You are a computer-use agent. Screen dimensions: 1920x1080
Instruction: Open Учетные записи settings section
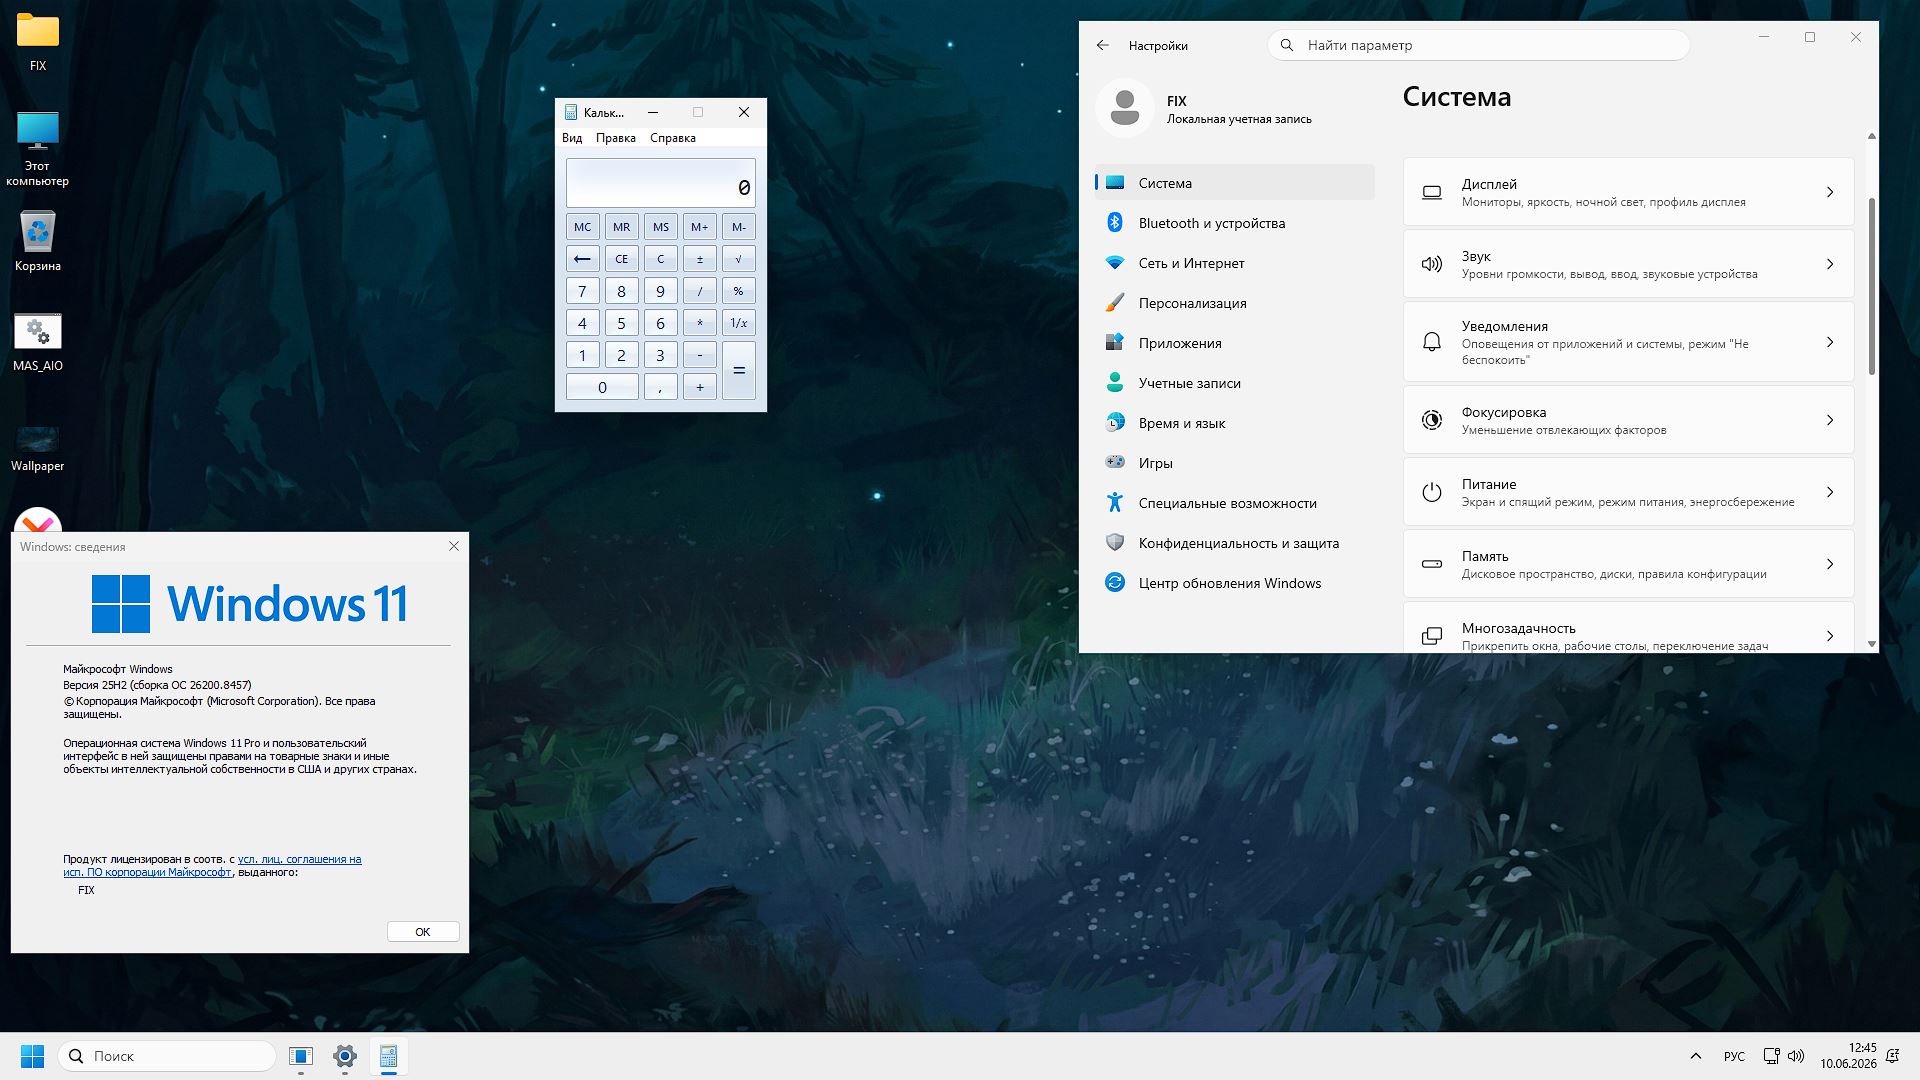tap(1235, 383)
